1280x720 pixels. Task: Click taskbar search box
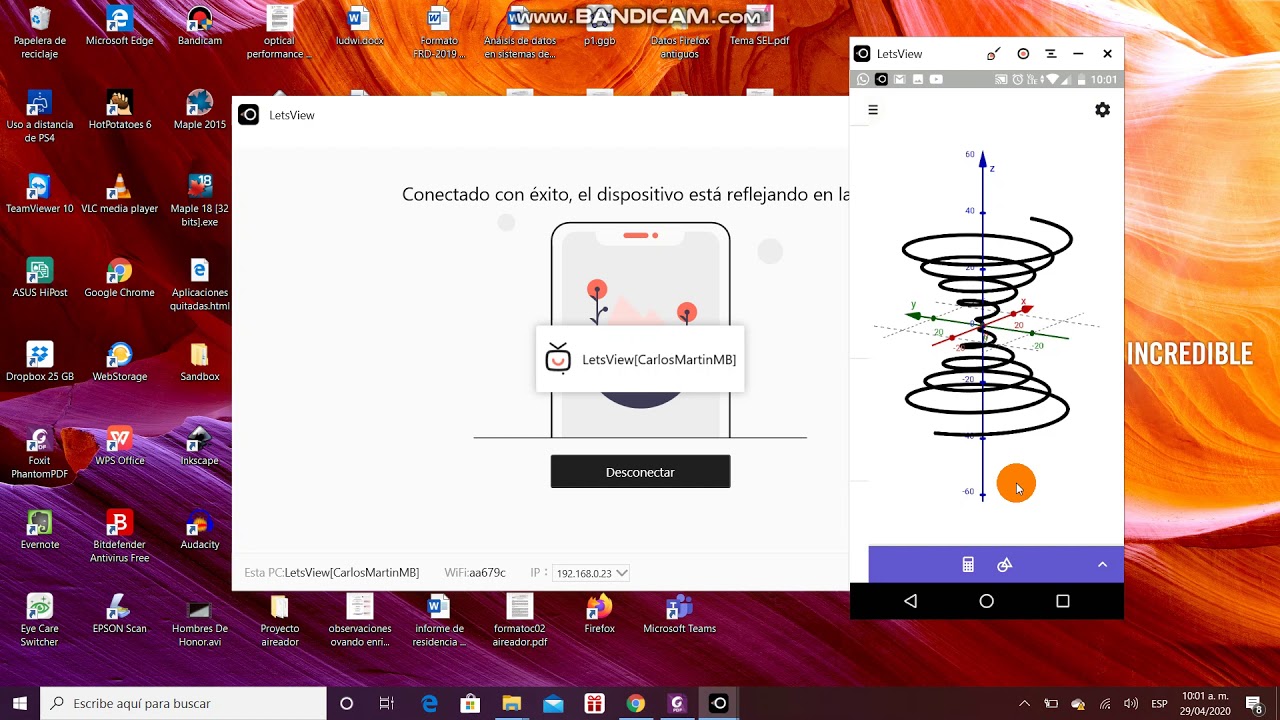click(x=184, y=703)
